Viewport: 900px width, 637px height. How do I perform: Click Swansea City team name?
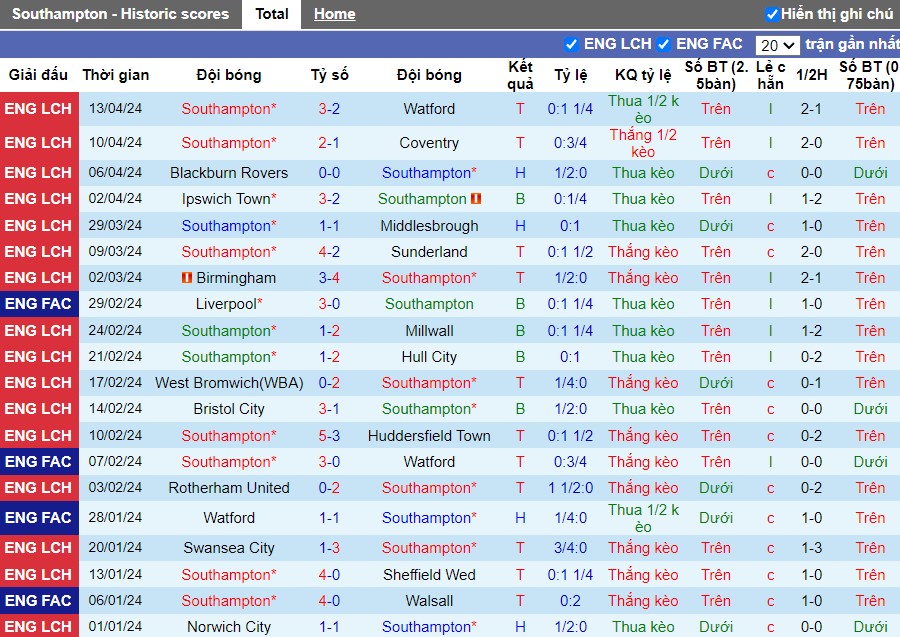(228, 547)
